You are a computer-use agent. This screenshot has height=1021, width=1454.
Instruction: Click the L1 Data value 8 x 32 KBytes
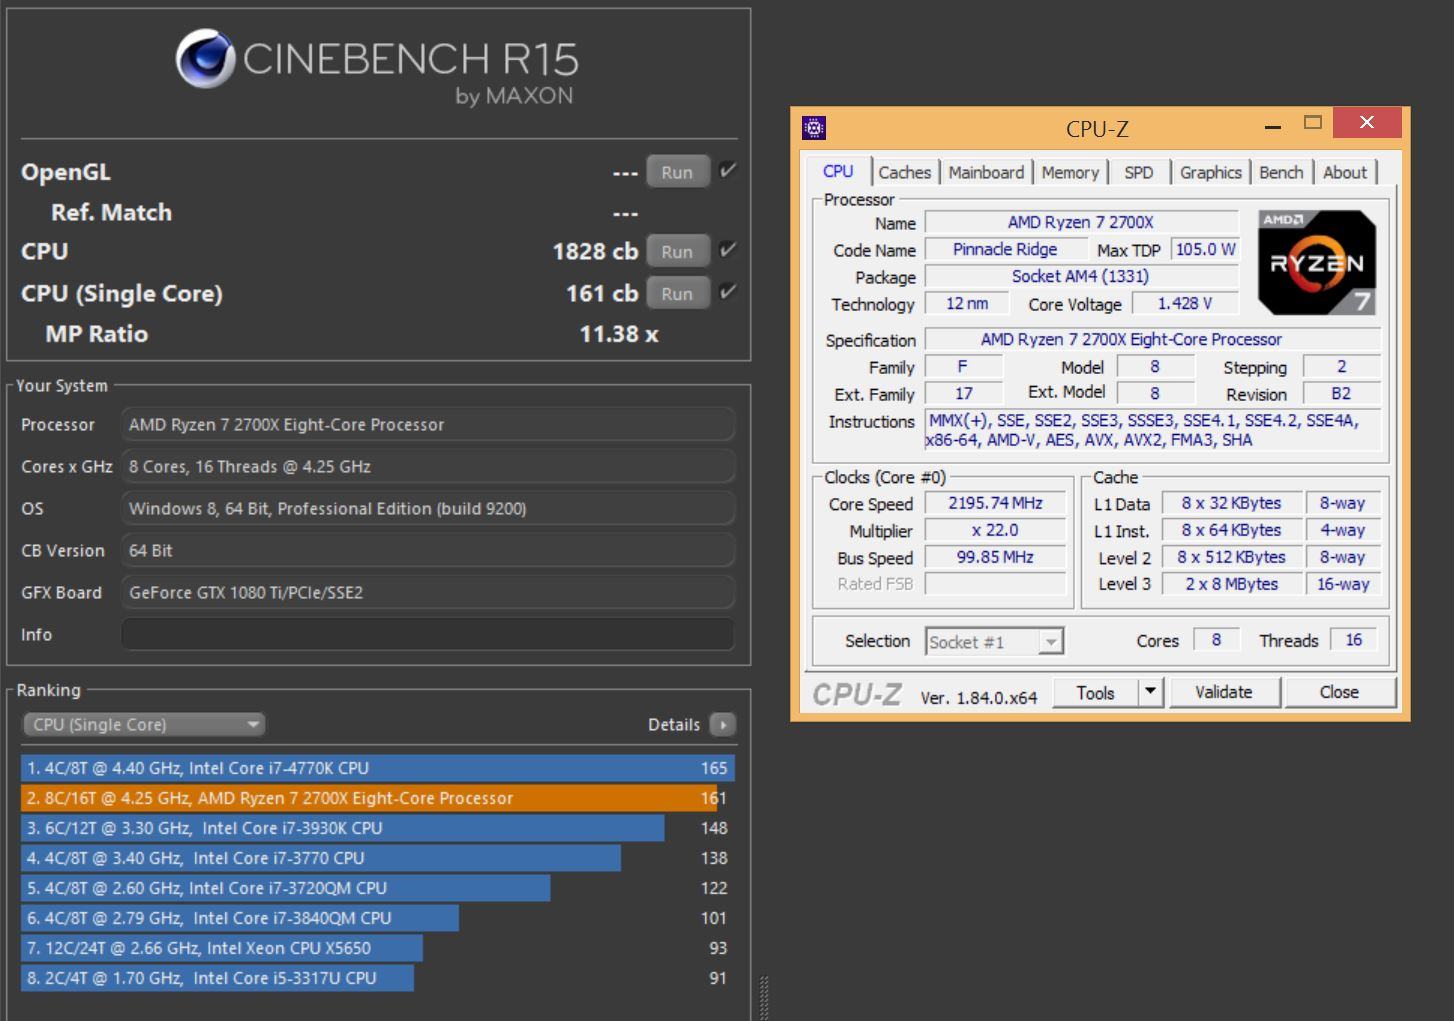(1232, 503)
